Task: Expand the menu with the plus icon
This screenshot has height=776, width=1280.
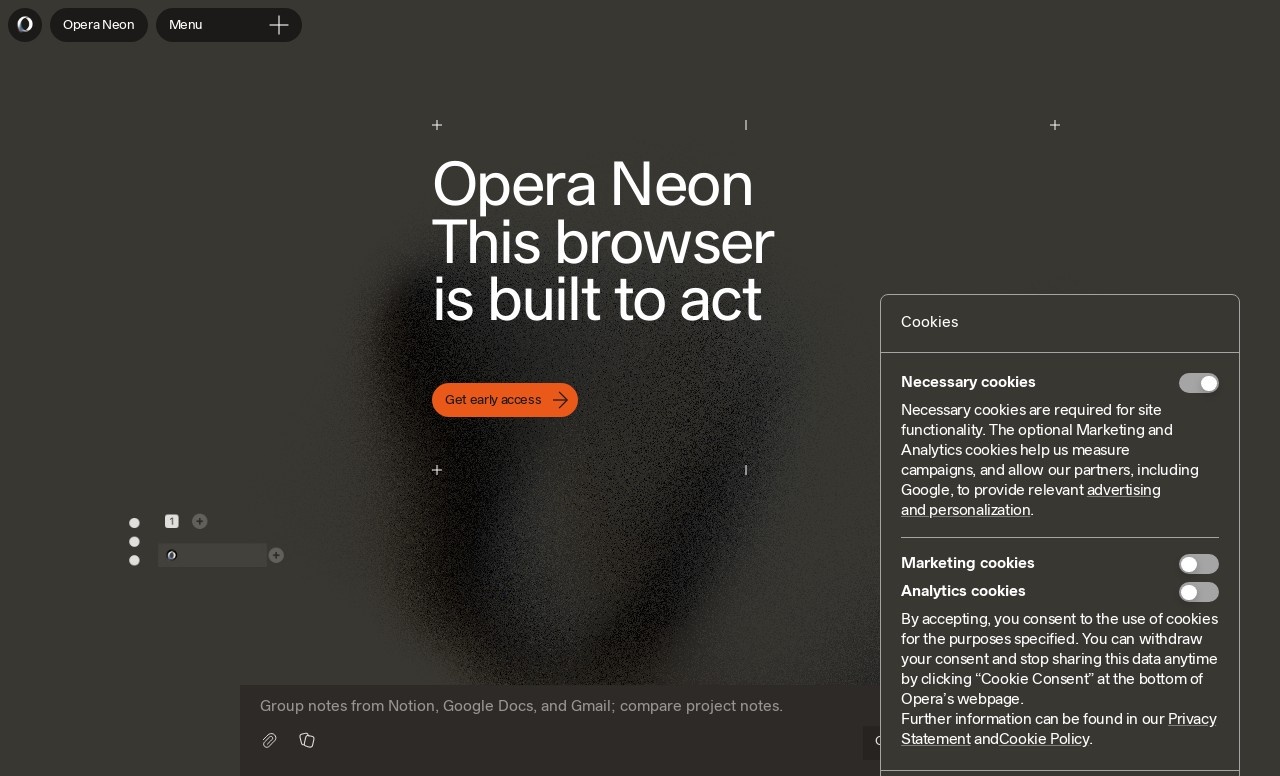Action: [279, 25]
